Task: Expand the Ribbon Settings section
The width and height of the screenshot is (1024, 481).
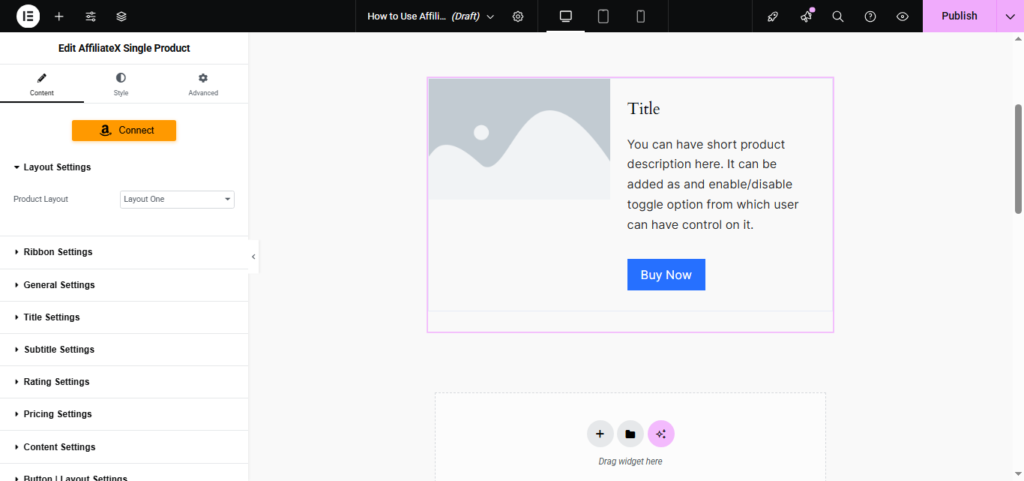Action: tap(58, 252)
